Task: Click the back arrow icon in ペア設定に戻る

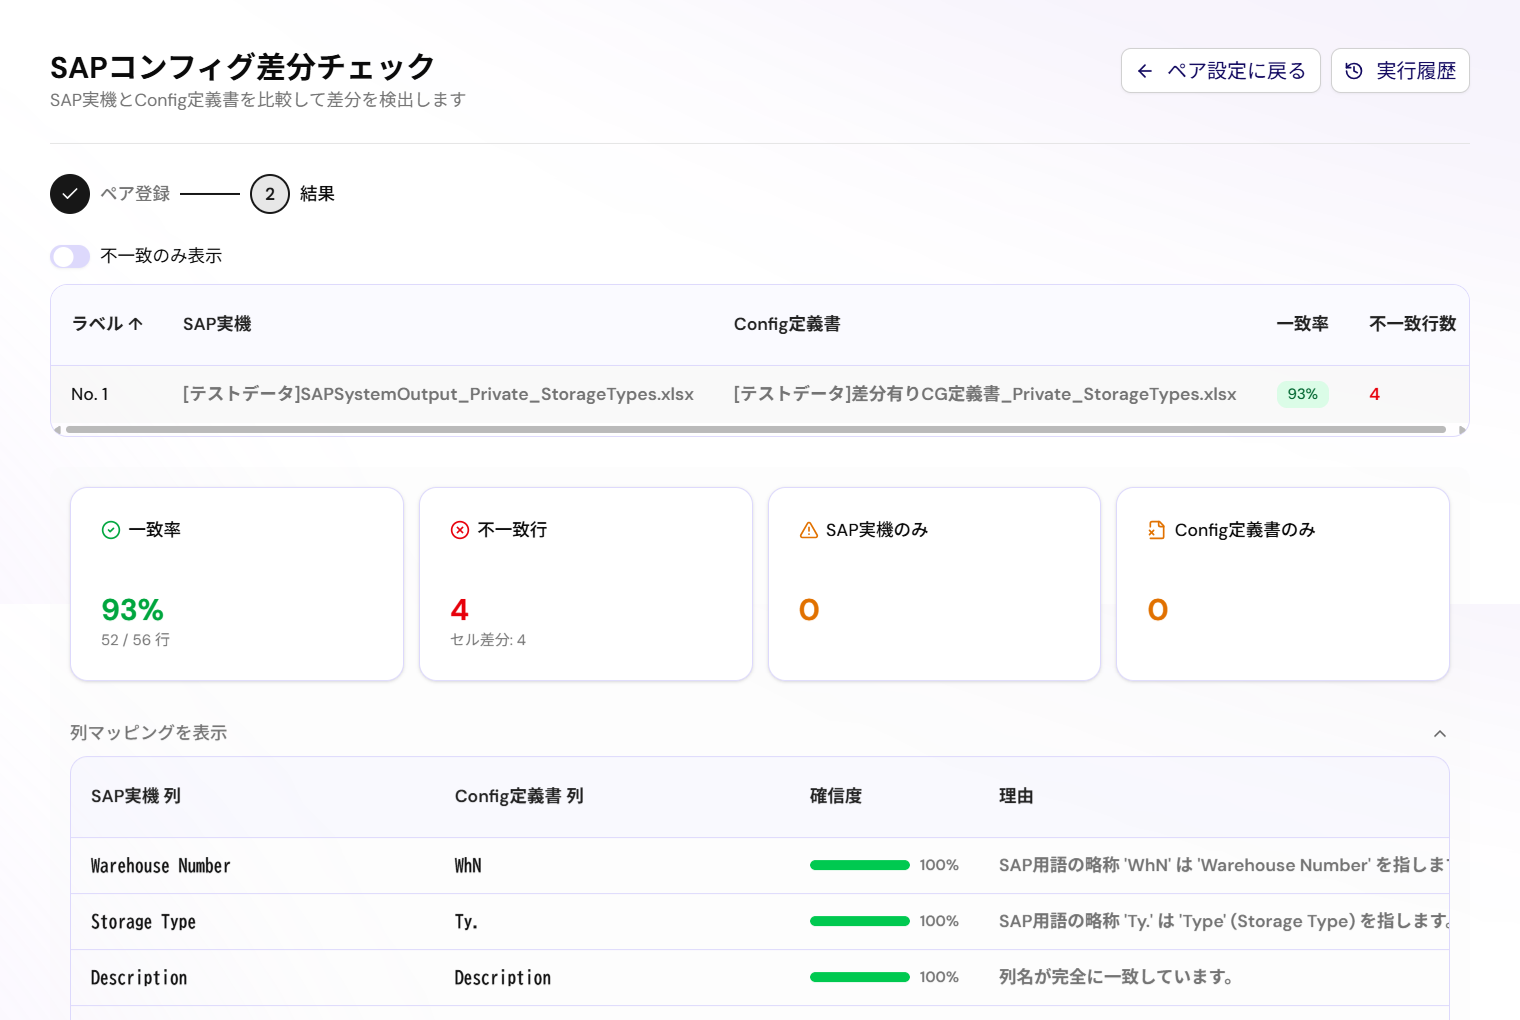Action: tap(1145, 71)
